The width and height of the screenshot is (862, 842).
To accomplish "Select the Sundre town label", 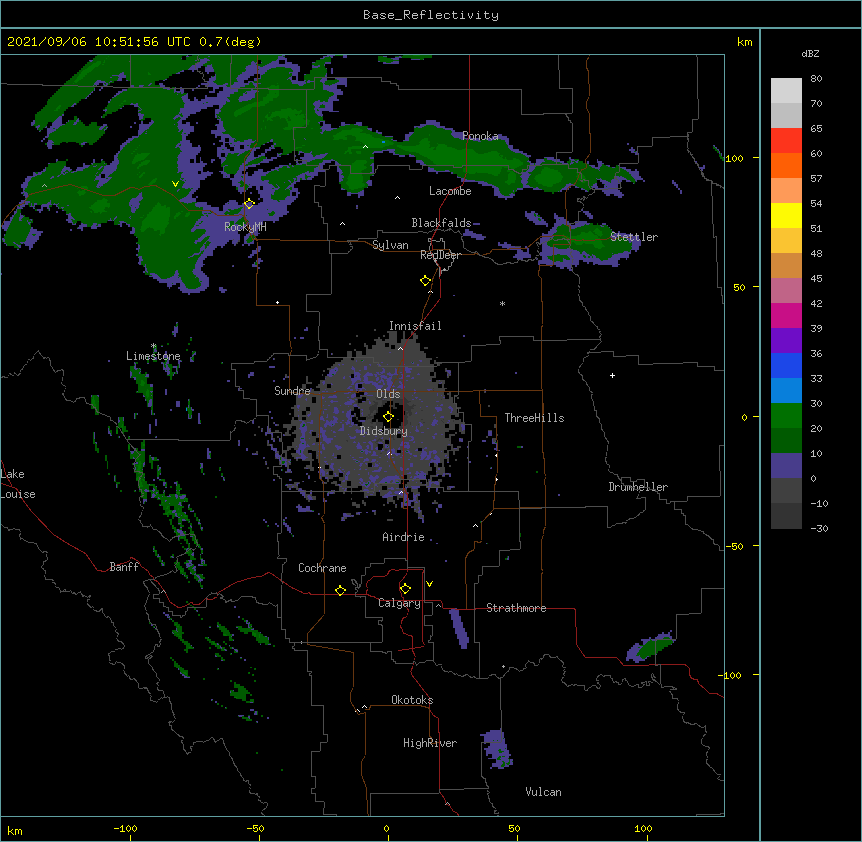I will tap(292, 391).
